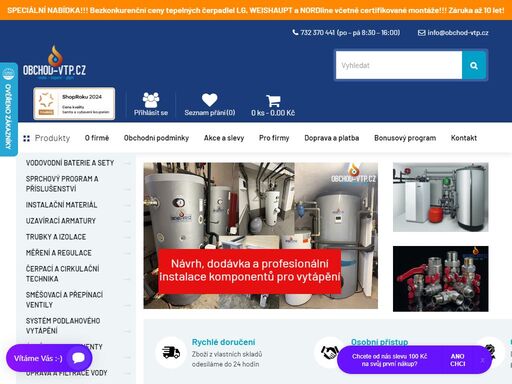Click the boiler room thumbnail image

point(441,197)
